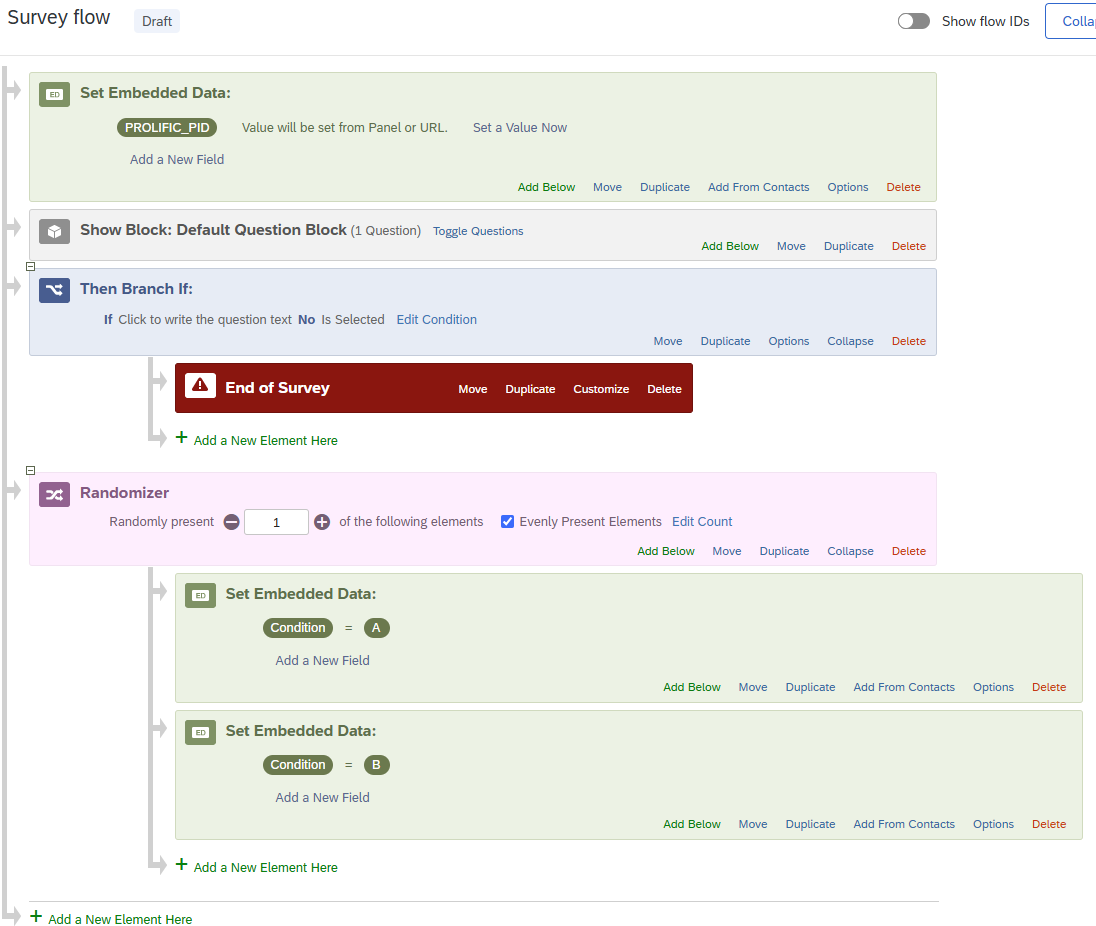Customize the End of Survey element

pos(601,389)
